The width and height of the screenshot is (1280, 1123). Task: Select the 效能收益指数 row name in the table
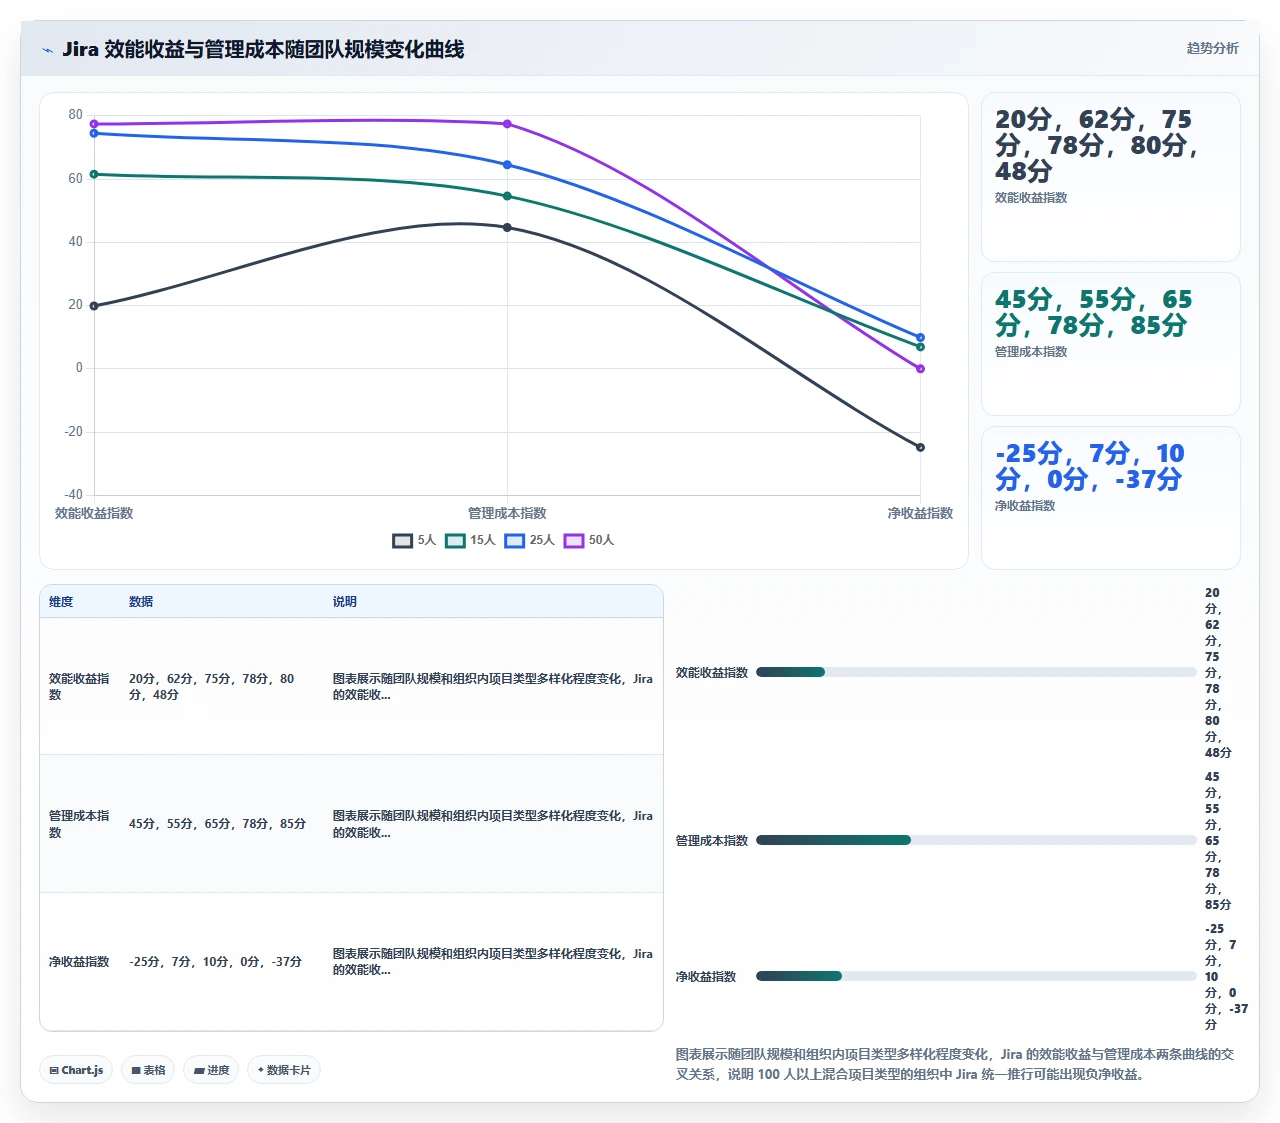click(x=79, y=686)
